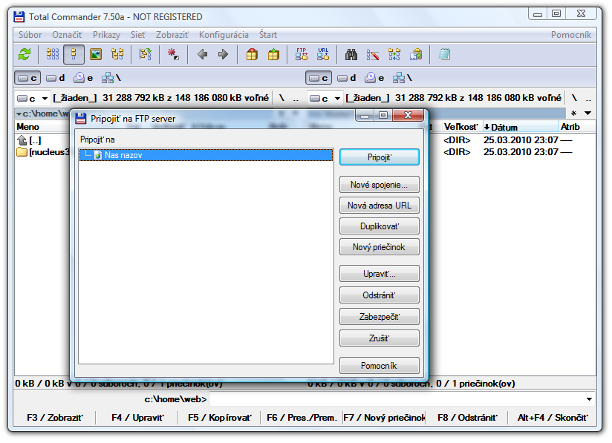612x443 pixels.
Task: Select drive d button in left panel
Action: (55, 78)
